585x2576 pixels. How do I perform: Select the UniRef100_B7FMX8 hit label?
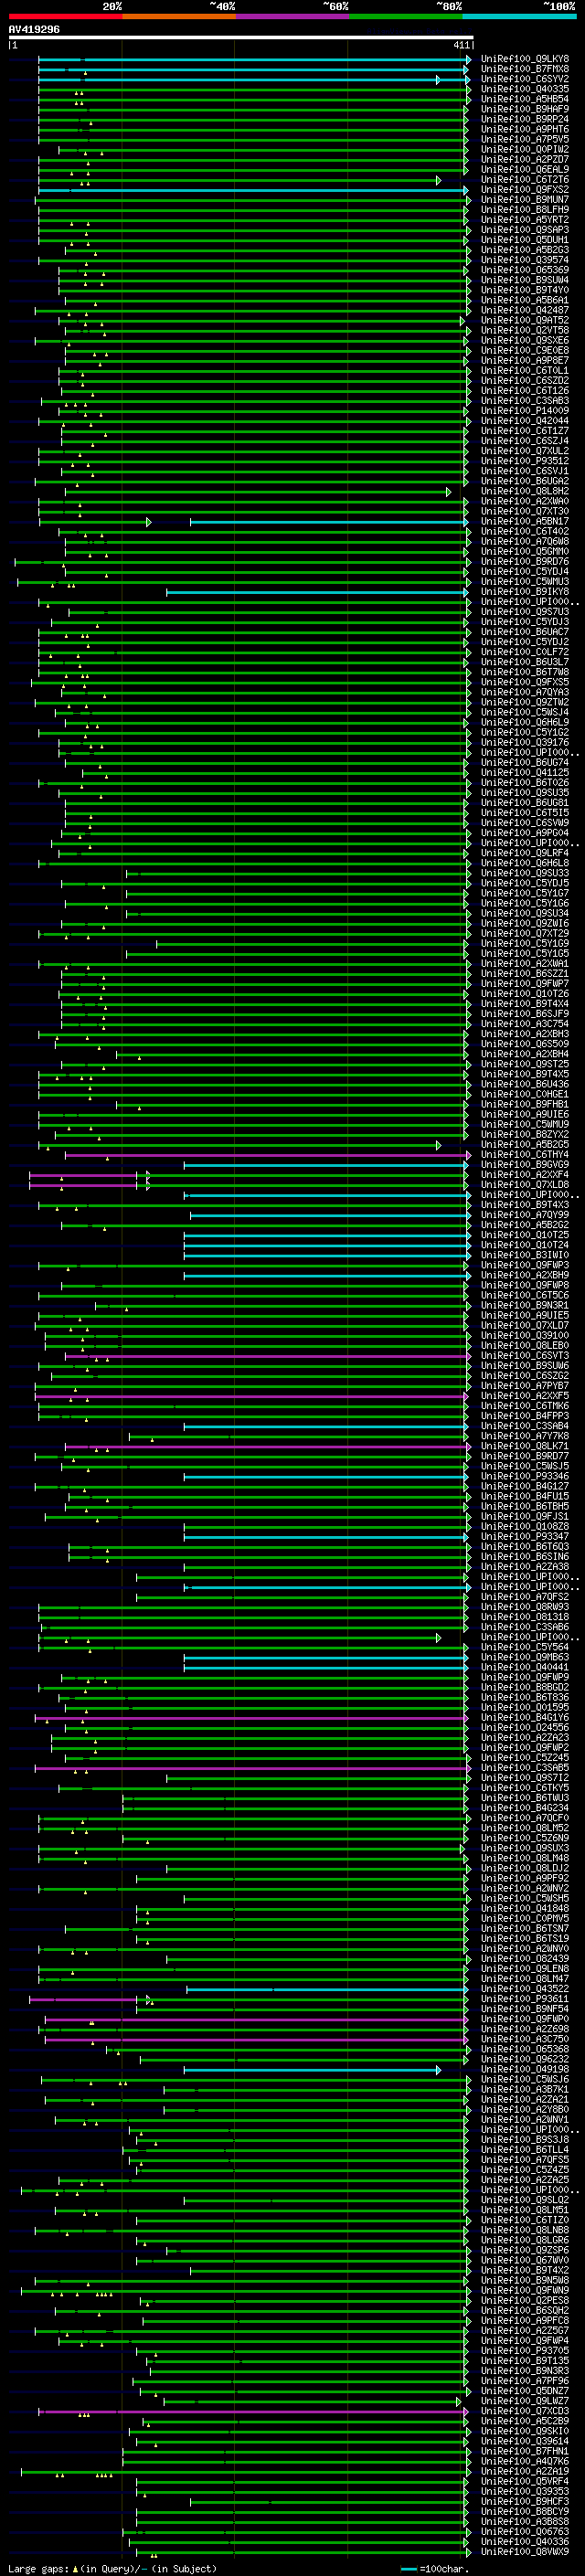coord(525,69)
